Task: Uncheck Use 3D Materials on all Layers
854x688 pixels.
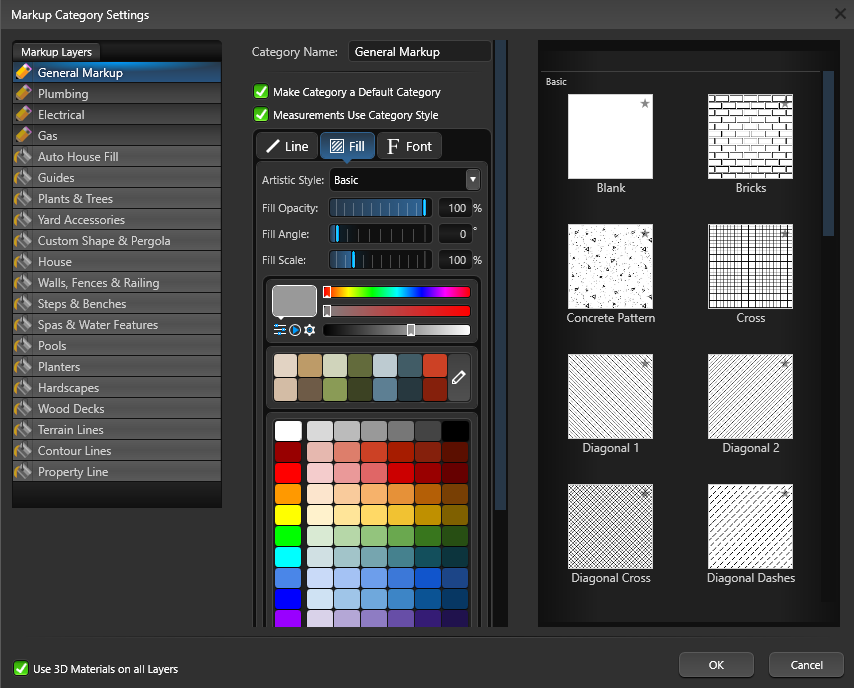Action: pos(21,668)
